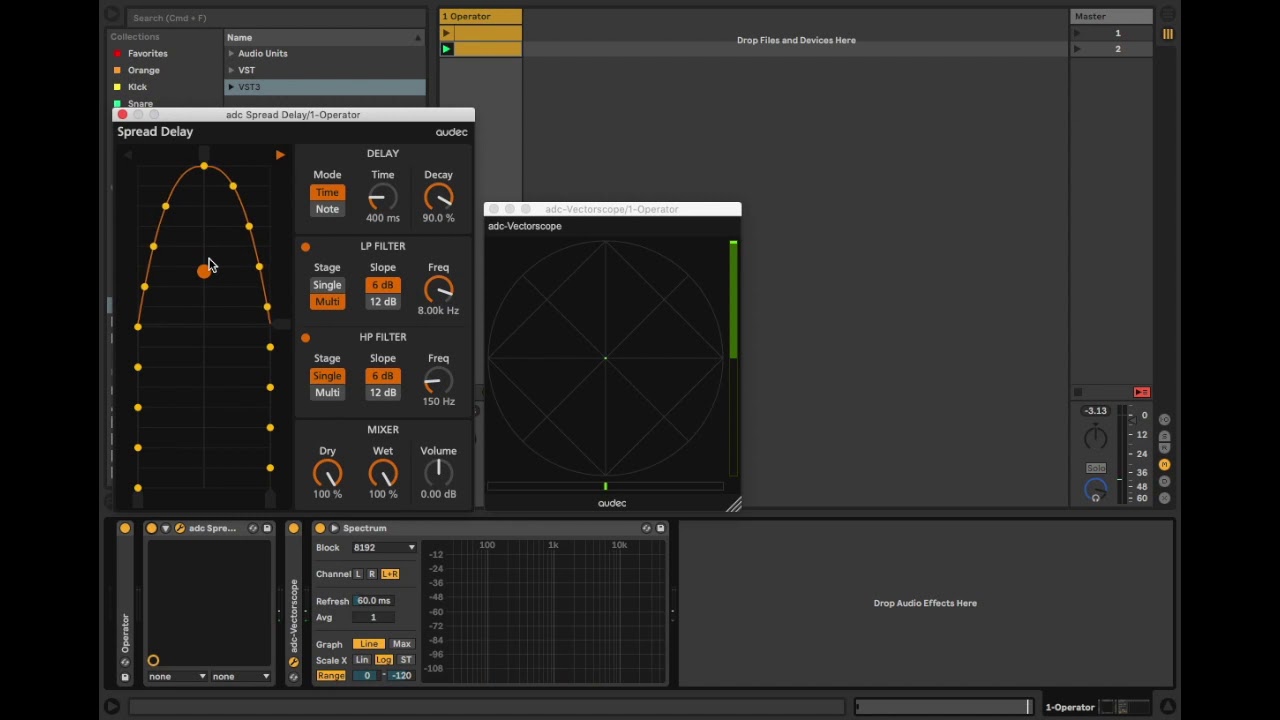This screenshot has height=720, width=1280.
Task: Save the Operator device preset
Action: 125,677
